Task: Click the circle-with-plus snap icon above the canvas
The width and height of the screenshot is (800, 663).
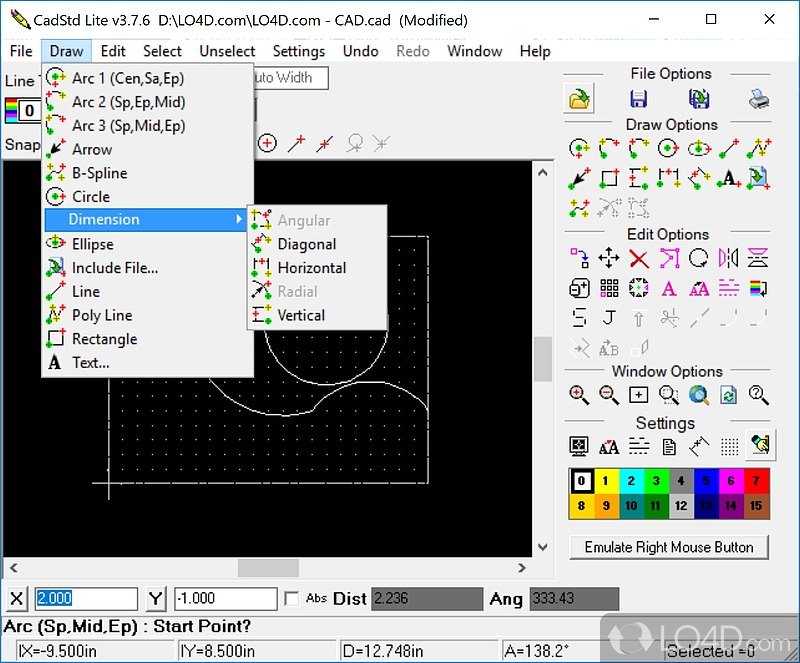Action: pos(267,143)
